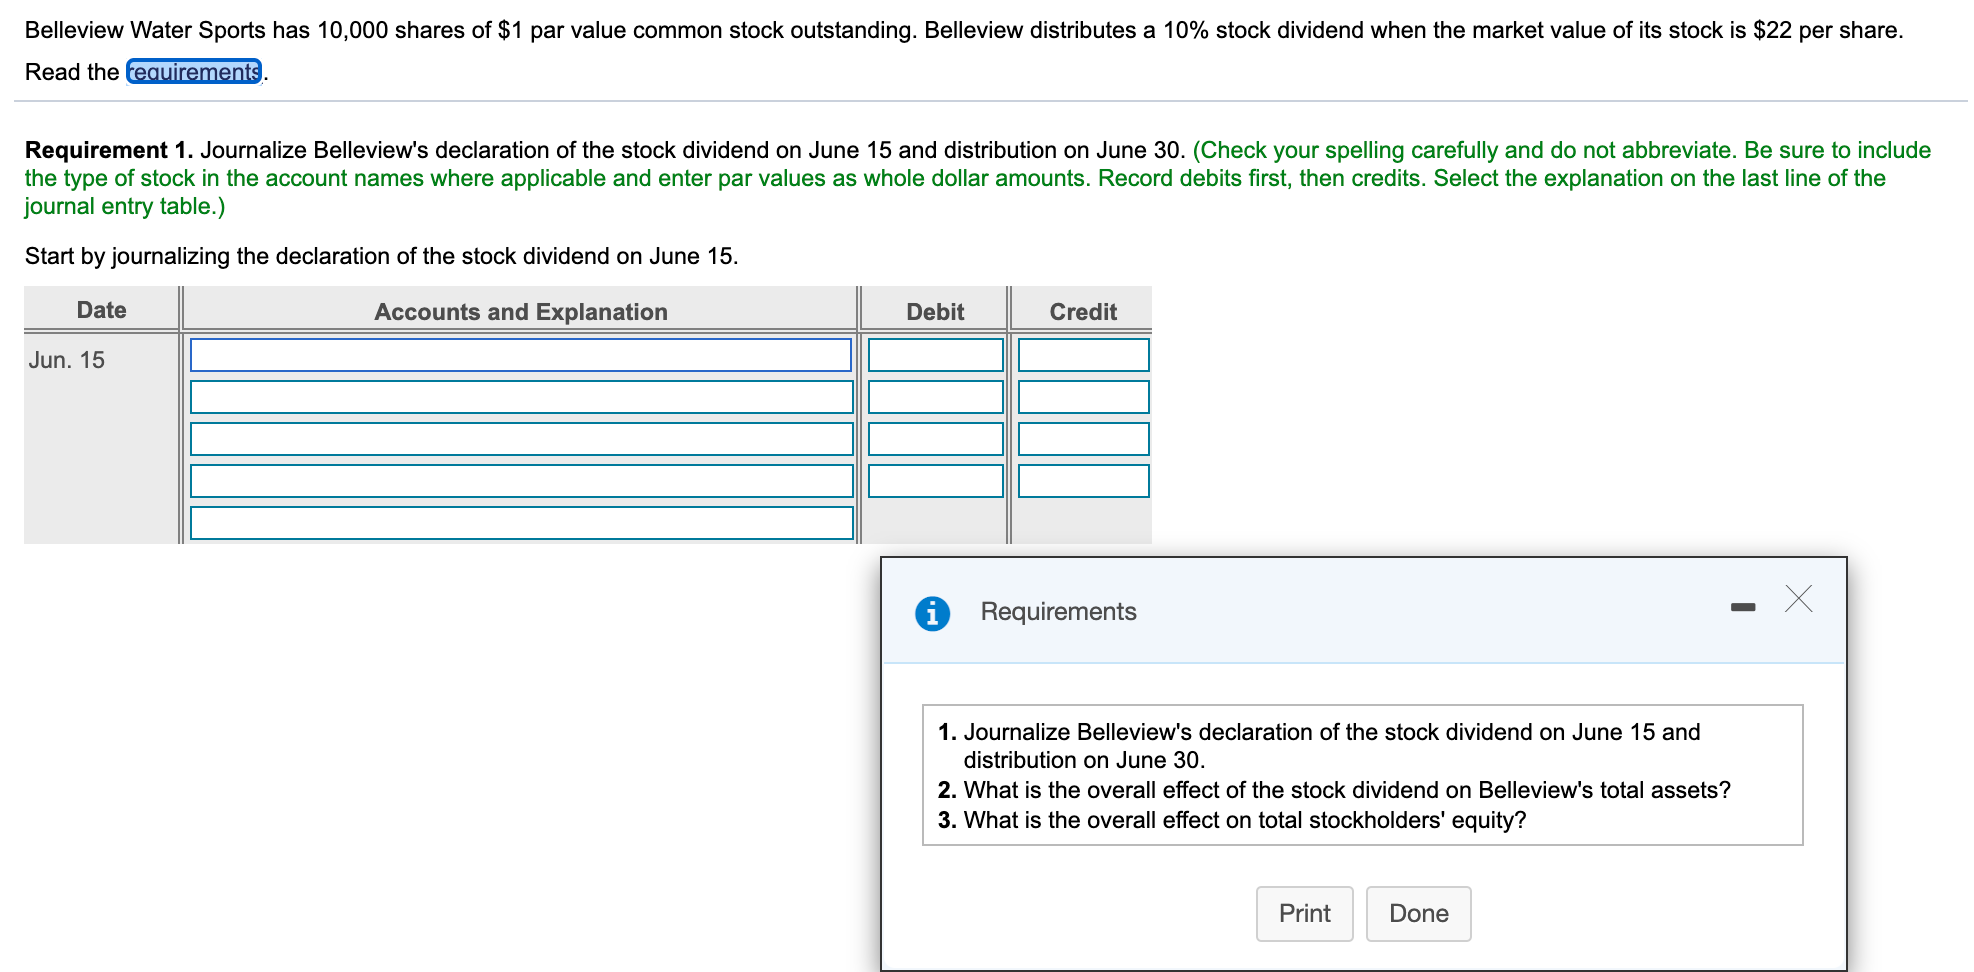Viewport: 1974px width, 972px height.
Task: Click first row Credit amount field
Action: pos(1083,355)
